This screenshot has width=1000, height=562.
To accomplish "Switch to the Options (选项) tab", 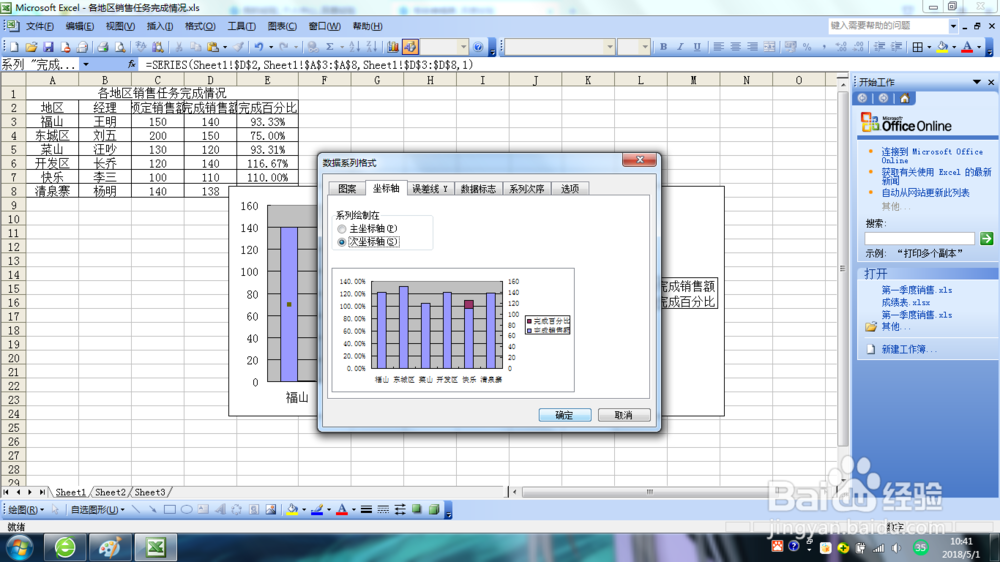I will pos(570,188).
